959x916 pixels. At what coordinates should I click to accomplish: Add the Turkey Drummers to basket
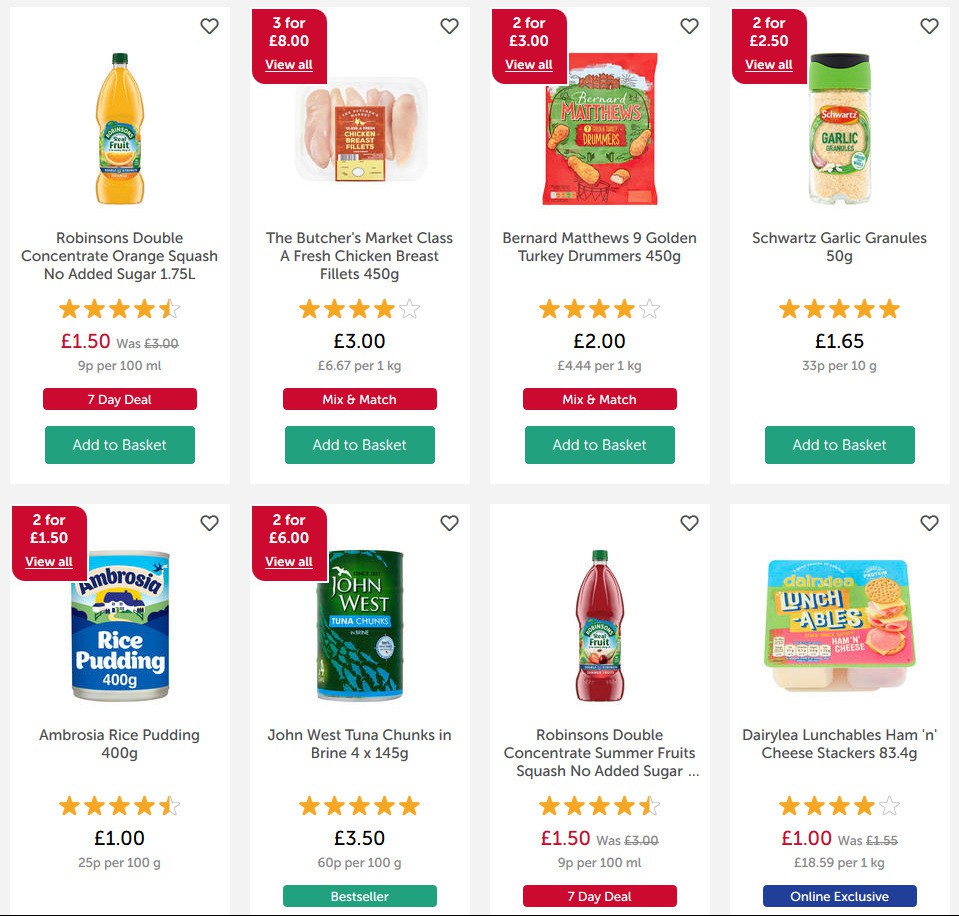point(599,445)
